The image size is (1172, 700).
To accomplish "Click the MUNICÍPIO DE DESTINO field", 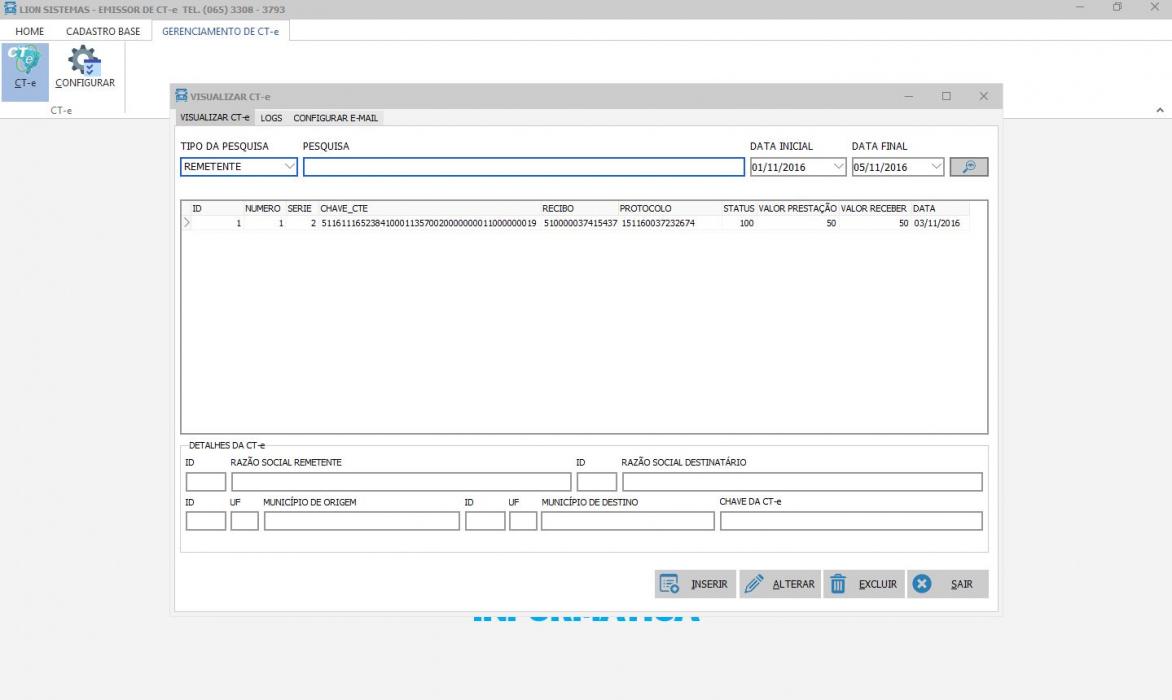I will pos(628,521).
